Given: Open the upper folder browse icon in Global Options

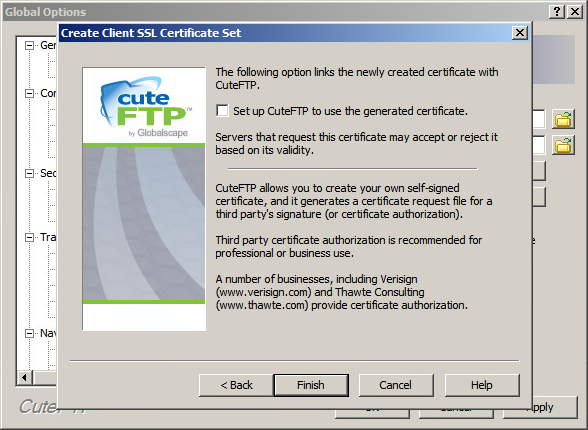Looking at the screenshot, I should tap(563, 120).
